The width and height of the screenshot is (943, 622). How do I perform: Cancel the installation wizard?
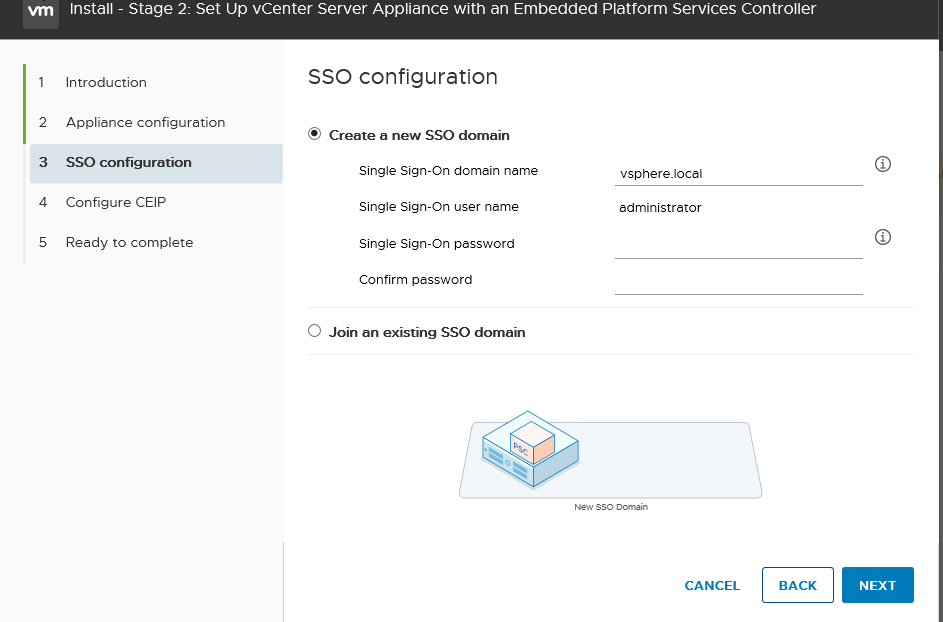[712, 585]
